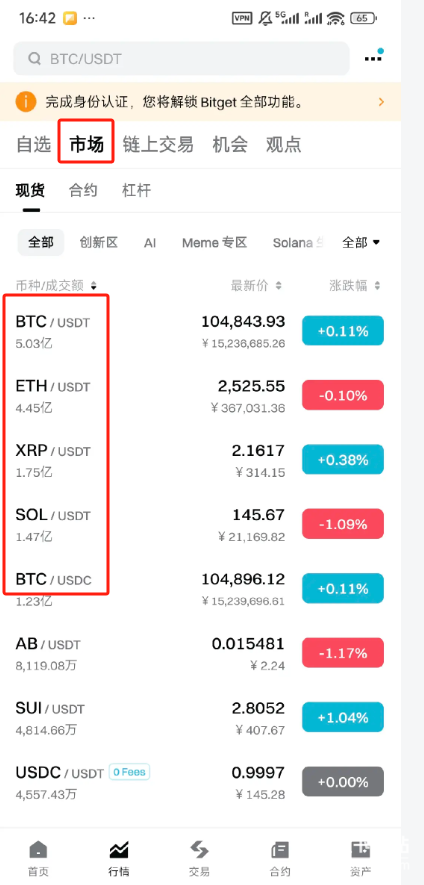Screen dimensions: 424x885
Task: Open the Markets chart icon in bottom bar
Action: click(119, 849)
